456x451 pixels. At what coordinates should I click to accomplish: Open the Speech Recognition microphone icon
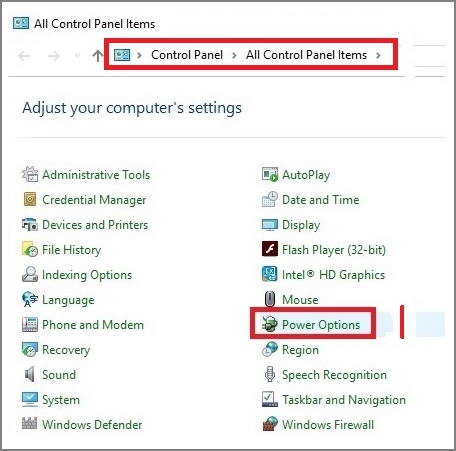270,374
